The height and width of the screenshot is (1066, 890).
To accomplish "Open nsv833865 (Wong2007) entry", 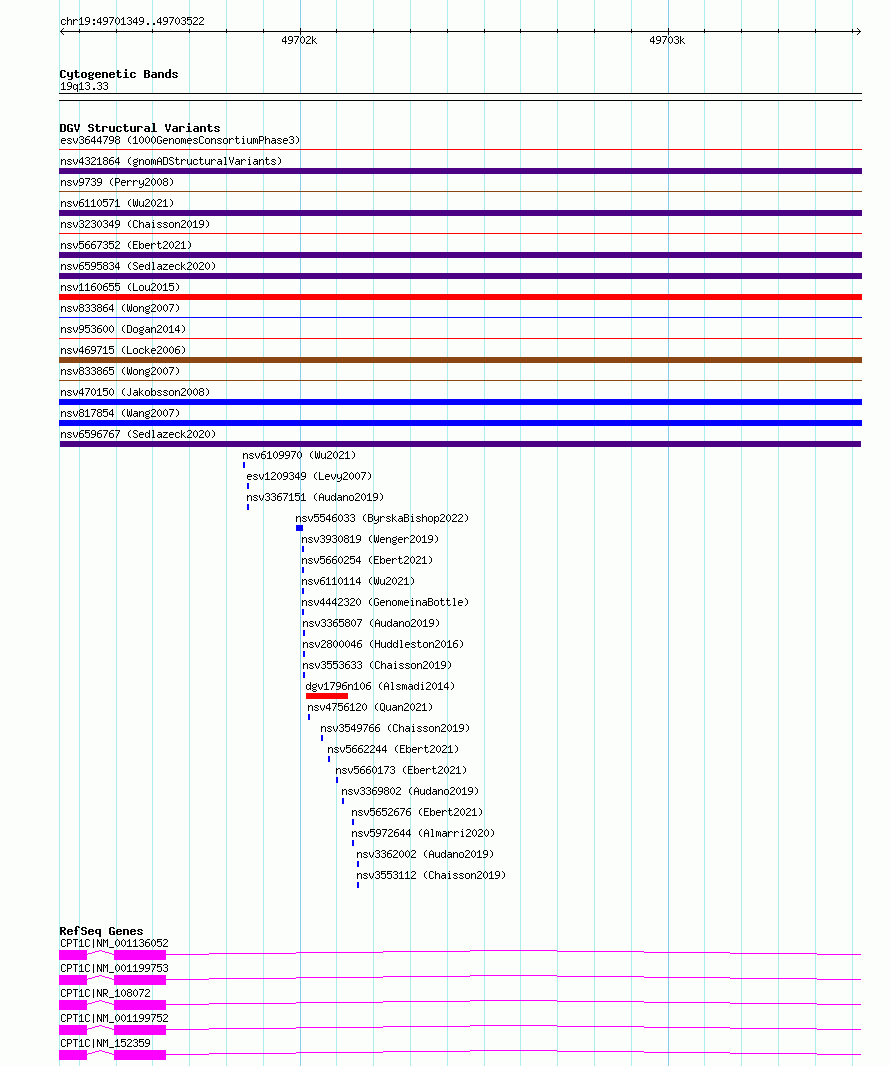I will coord(120,372).
